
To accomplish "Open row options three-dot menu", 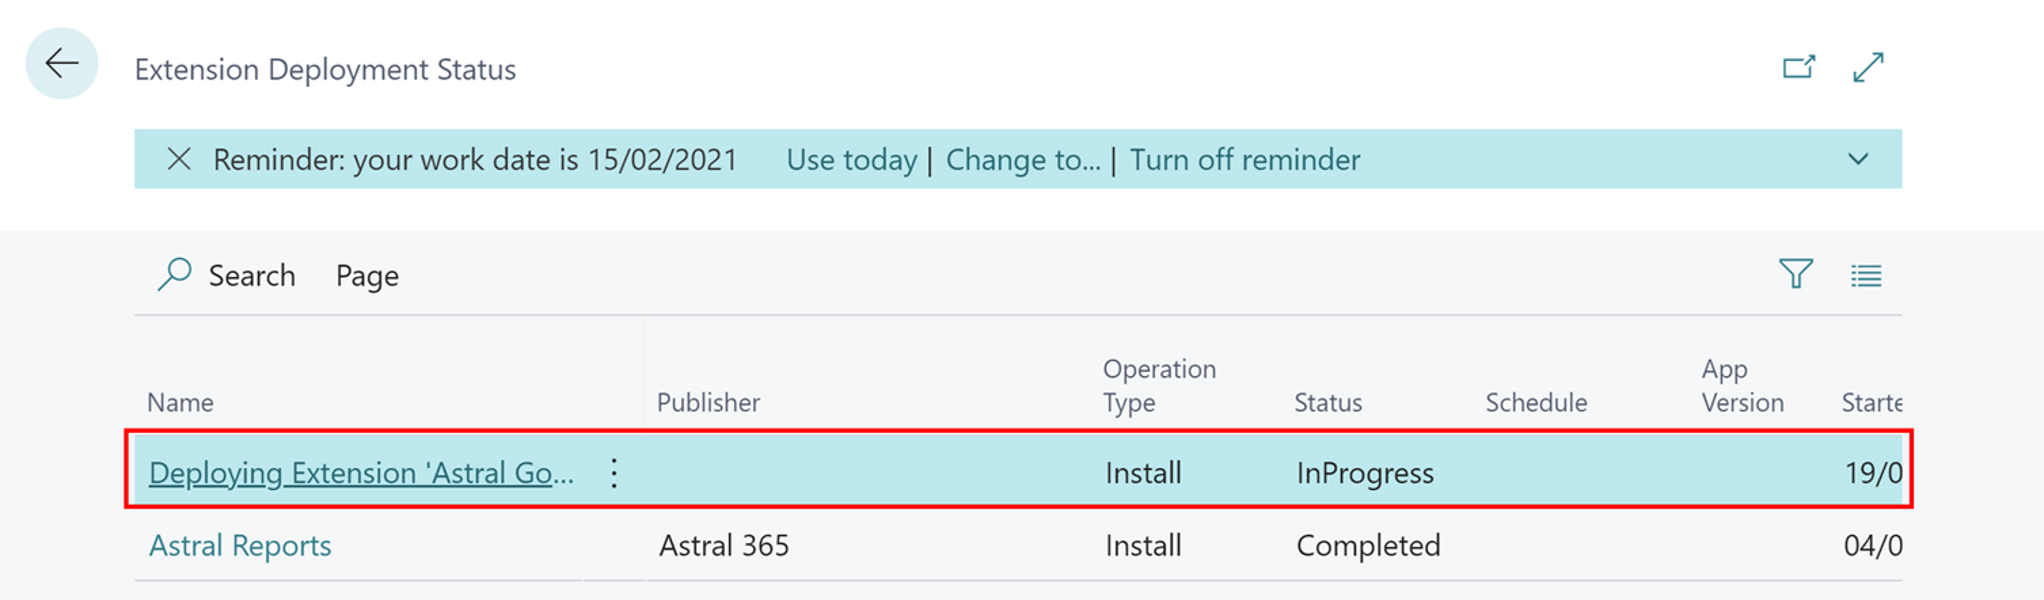I will pos(614,472).
